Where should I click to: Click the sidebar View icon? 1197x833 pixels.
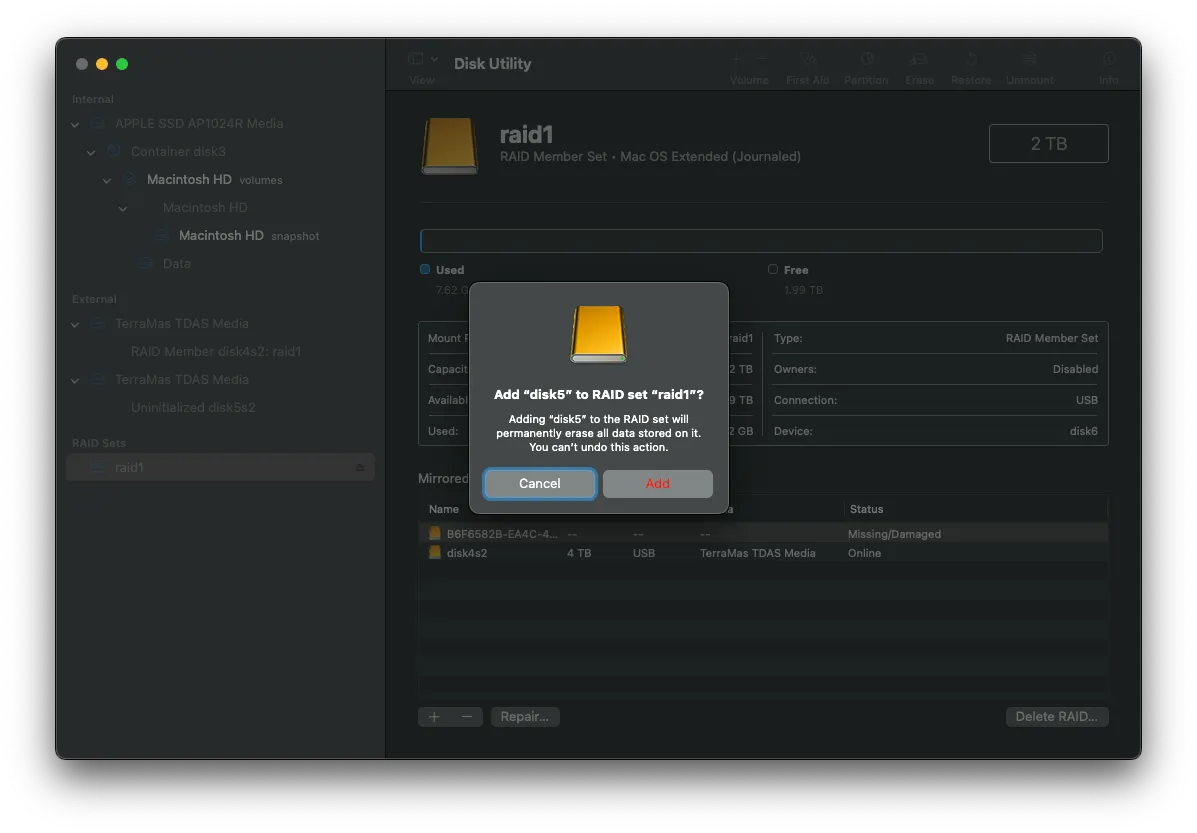415,60
